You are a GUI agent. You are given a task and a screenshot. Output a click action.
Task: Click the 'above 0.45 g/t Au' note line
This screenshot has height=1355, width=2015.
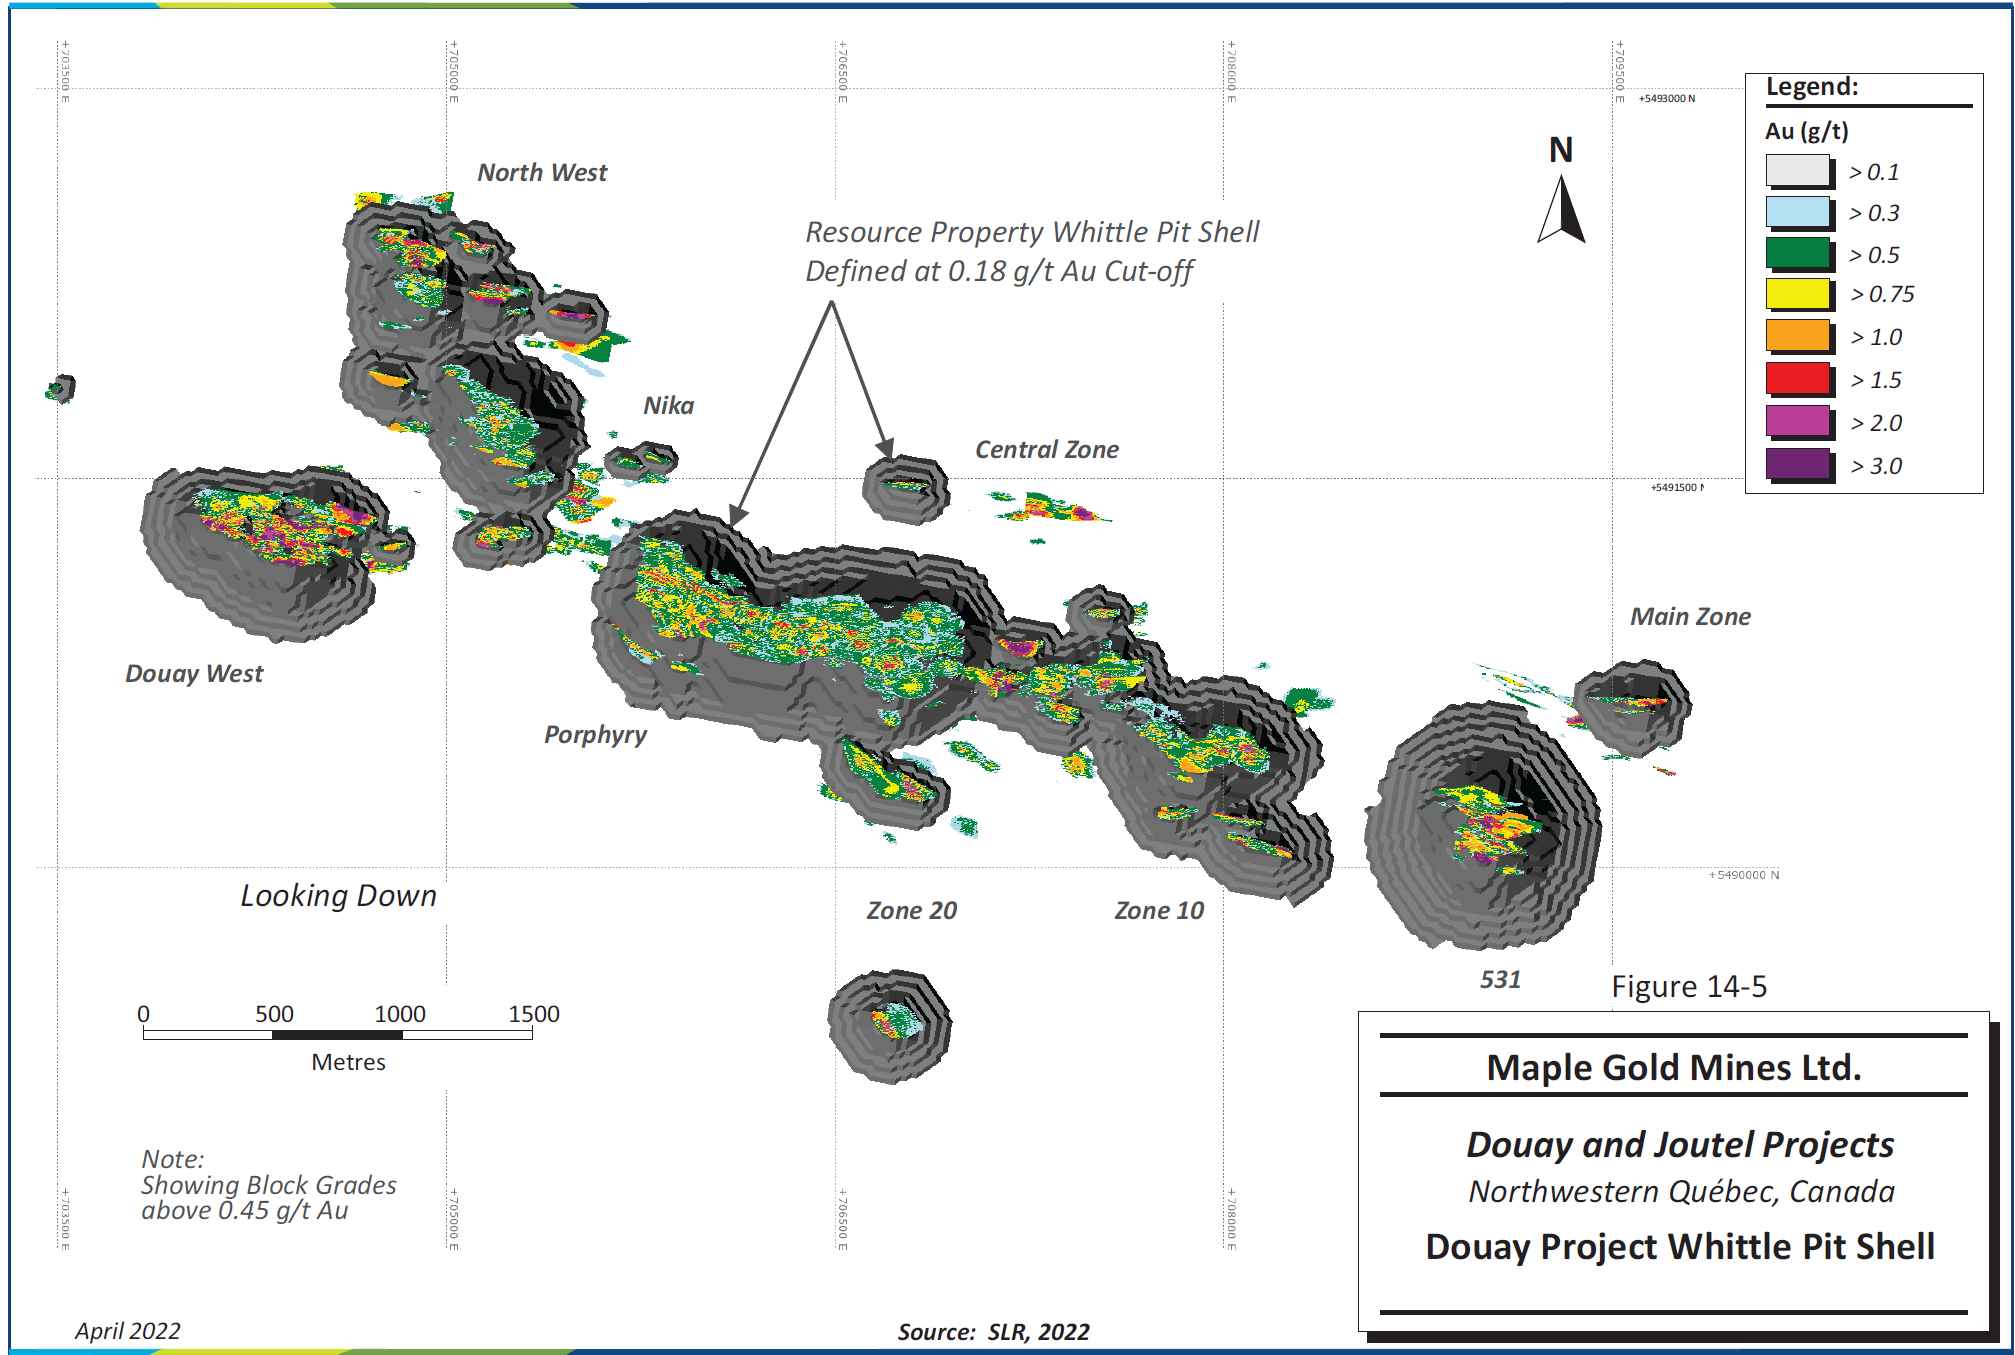[x=244, y=1211]
